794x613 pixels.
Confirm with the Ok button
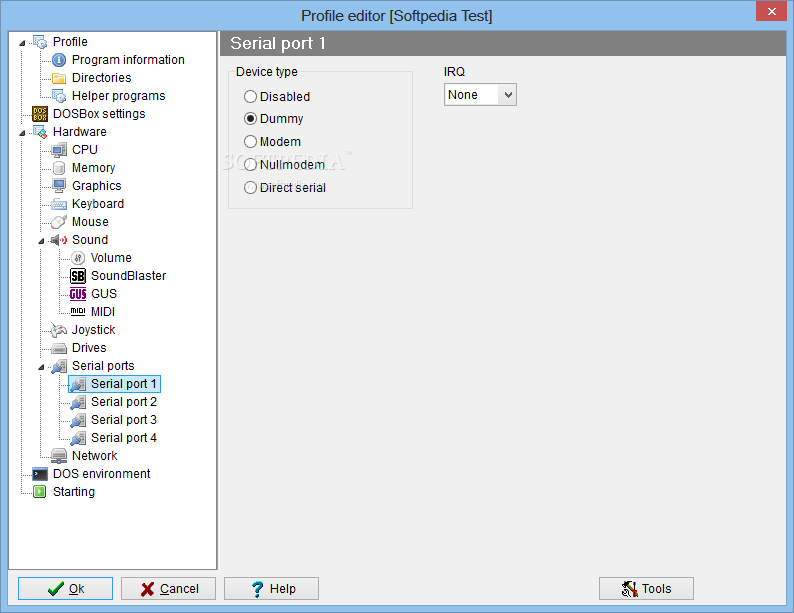(65, 589)
